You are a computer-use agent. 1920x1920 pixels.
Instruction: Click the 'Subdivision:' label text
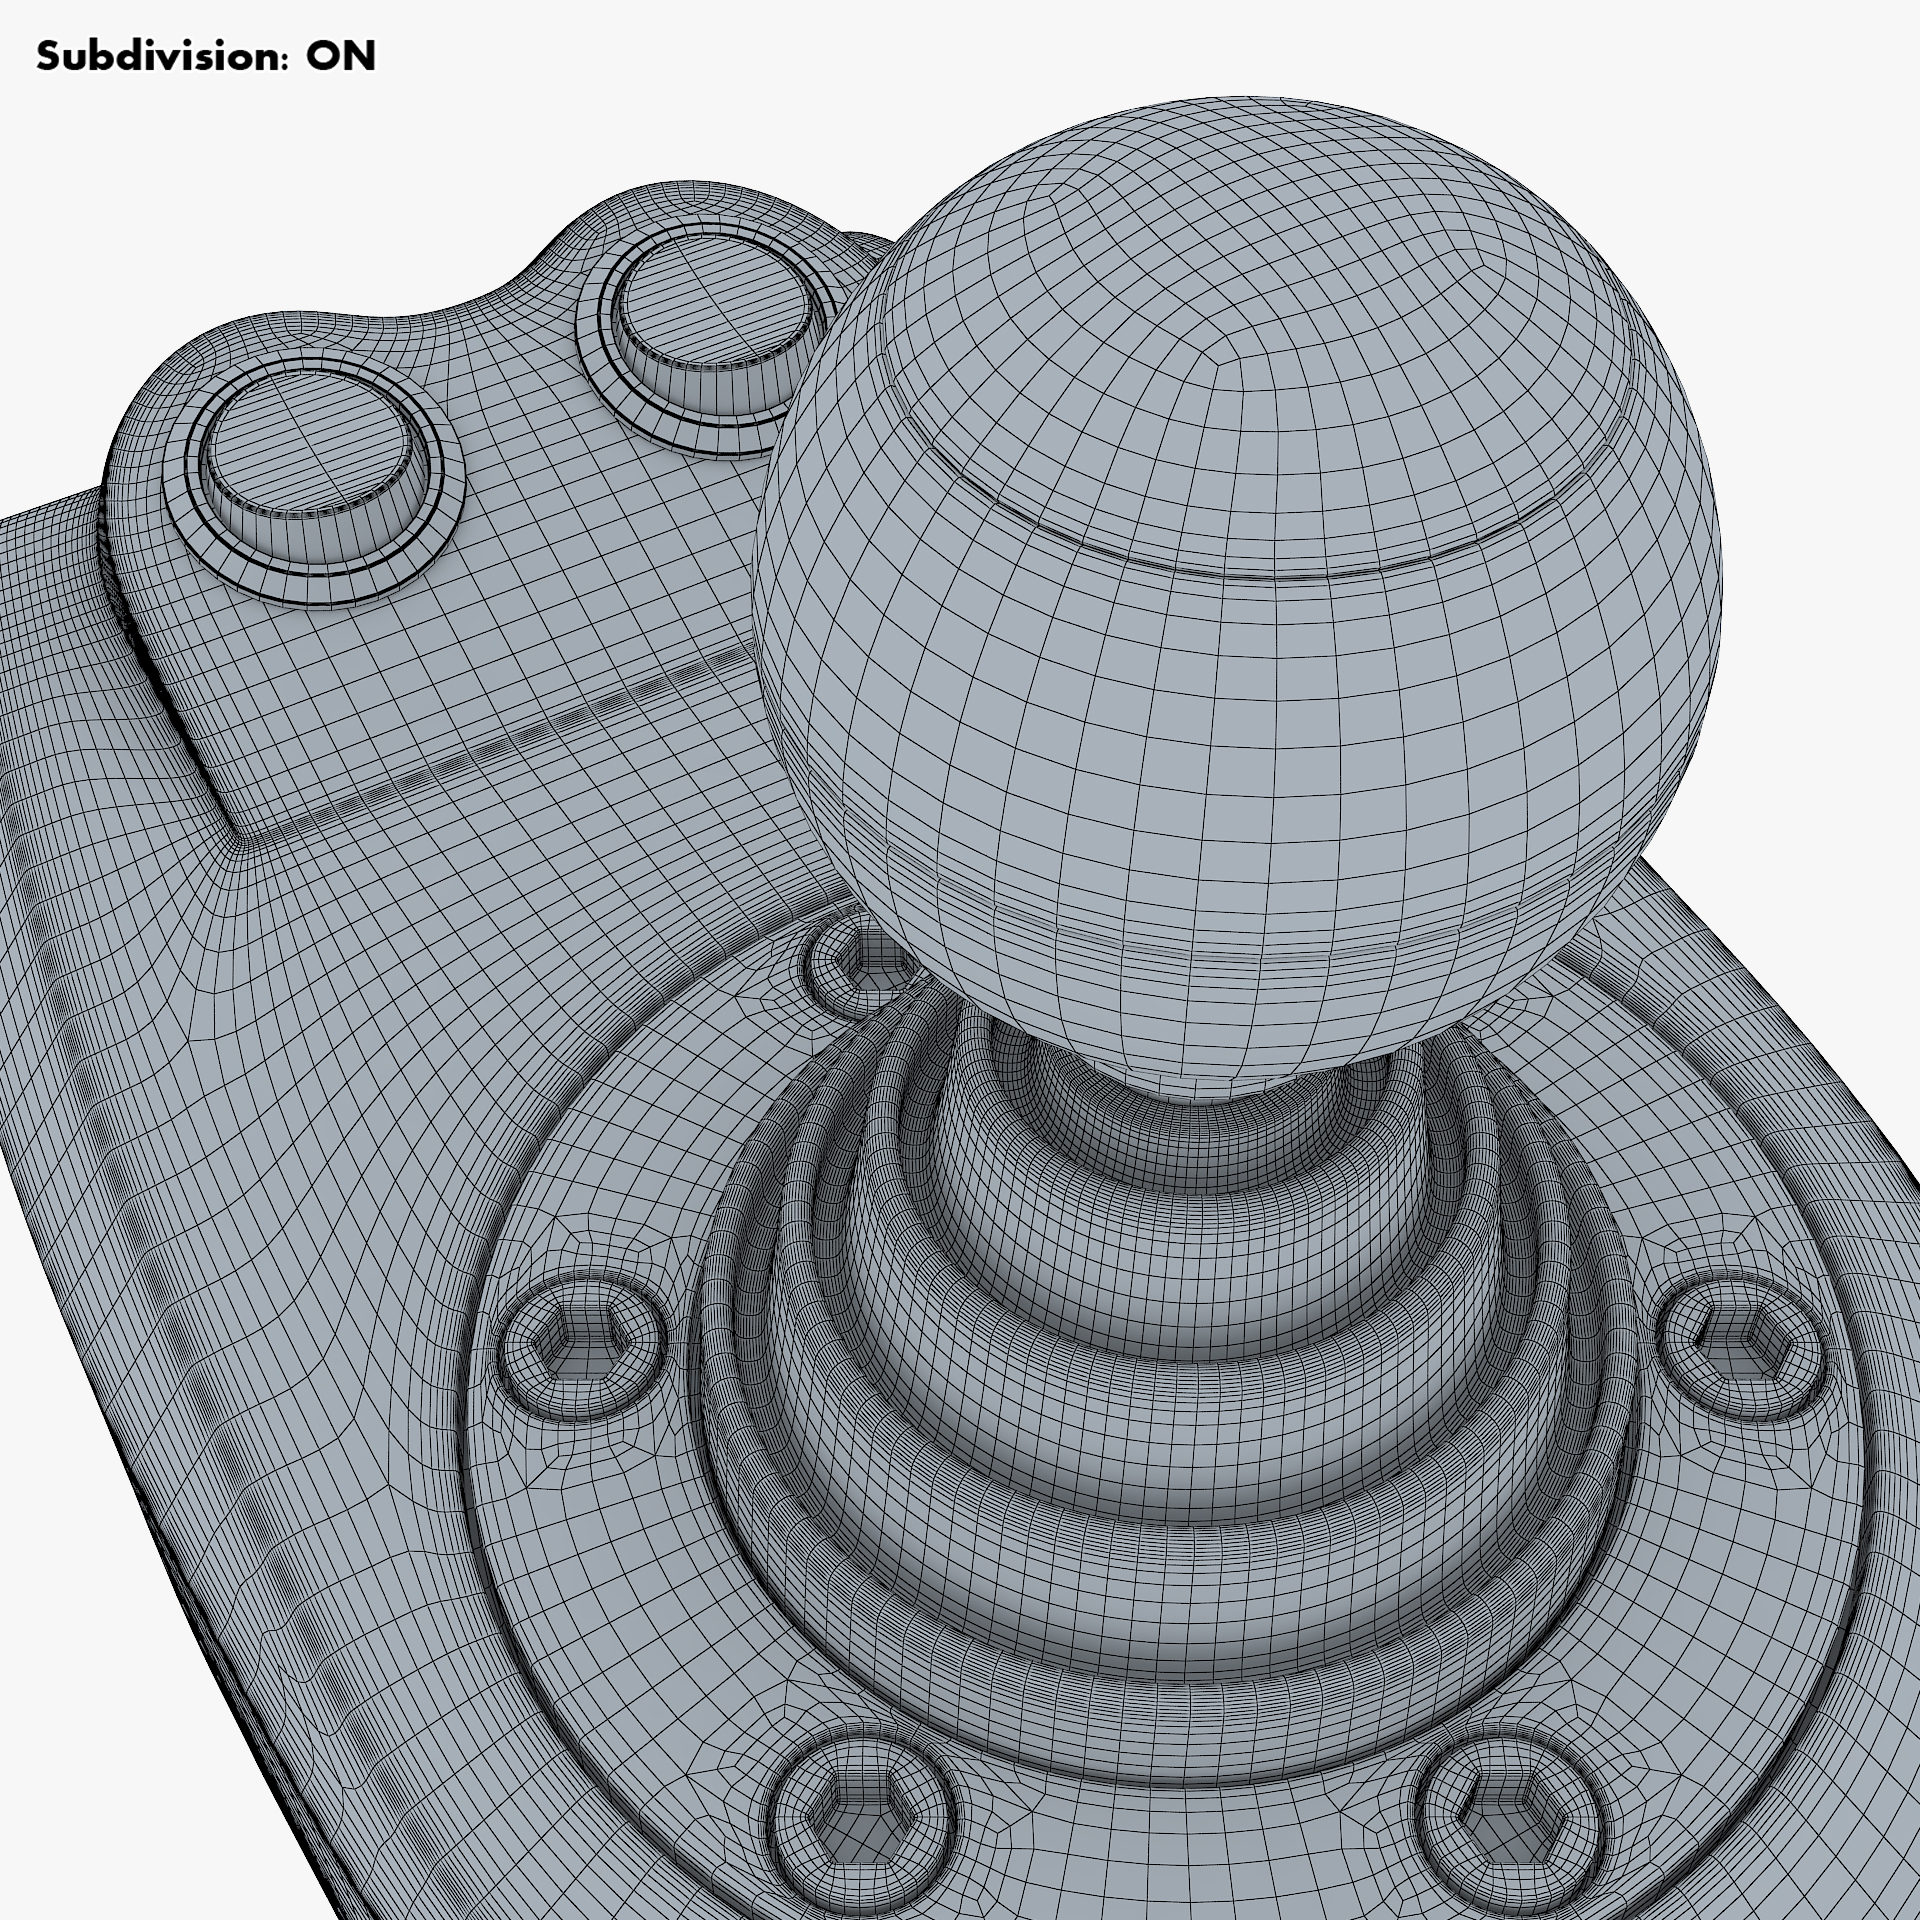(x=162, y=57)
